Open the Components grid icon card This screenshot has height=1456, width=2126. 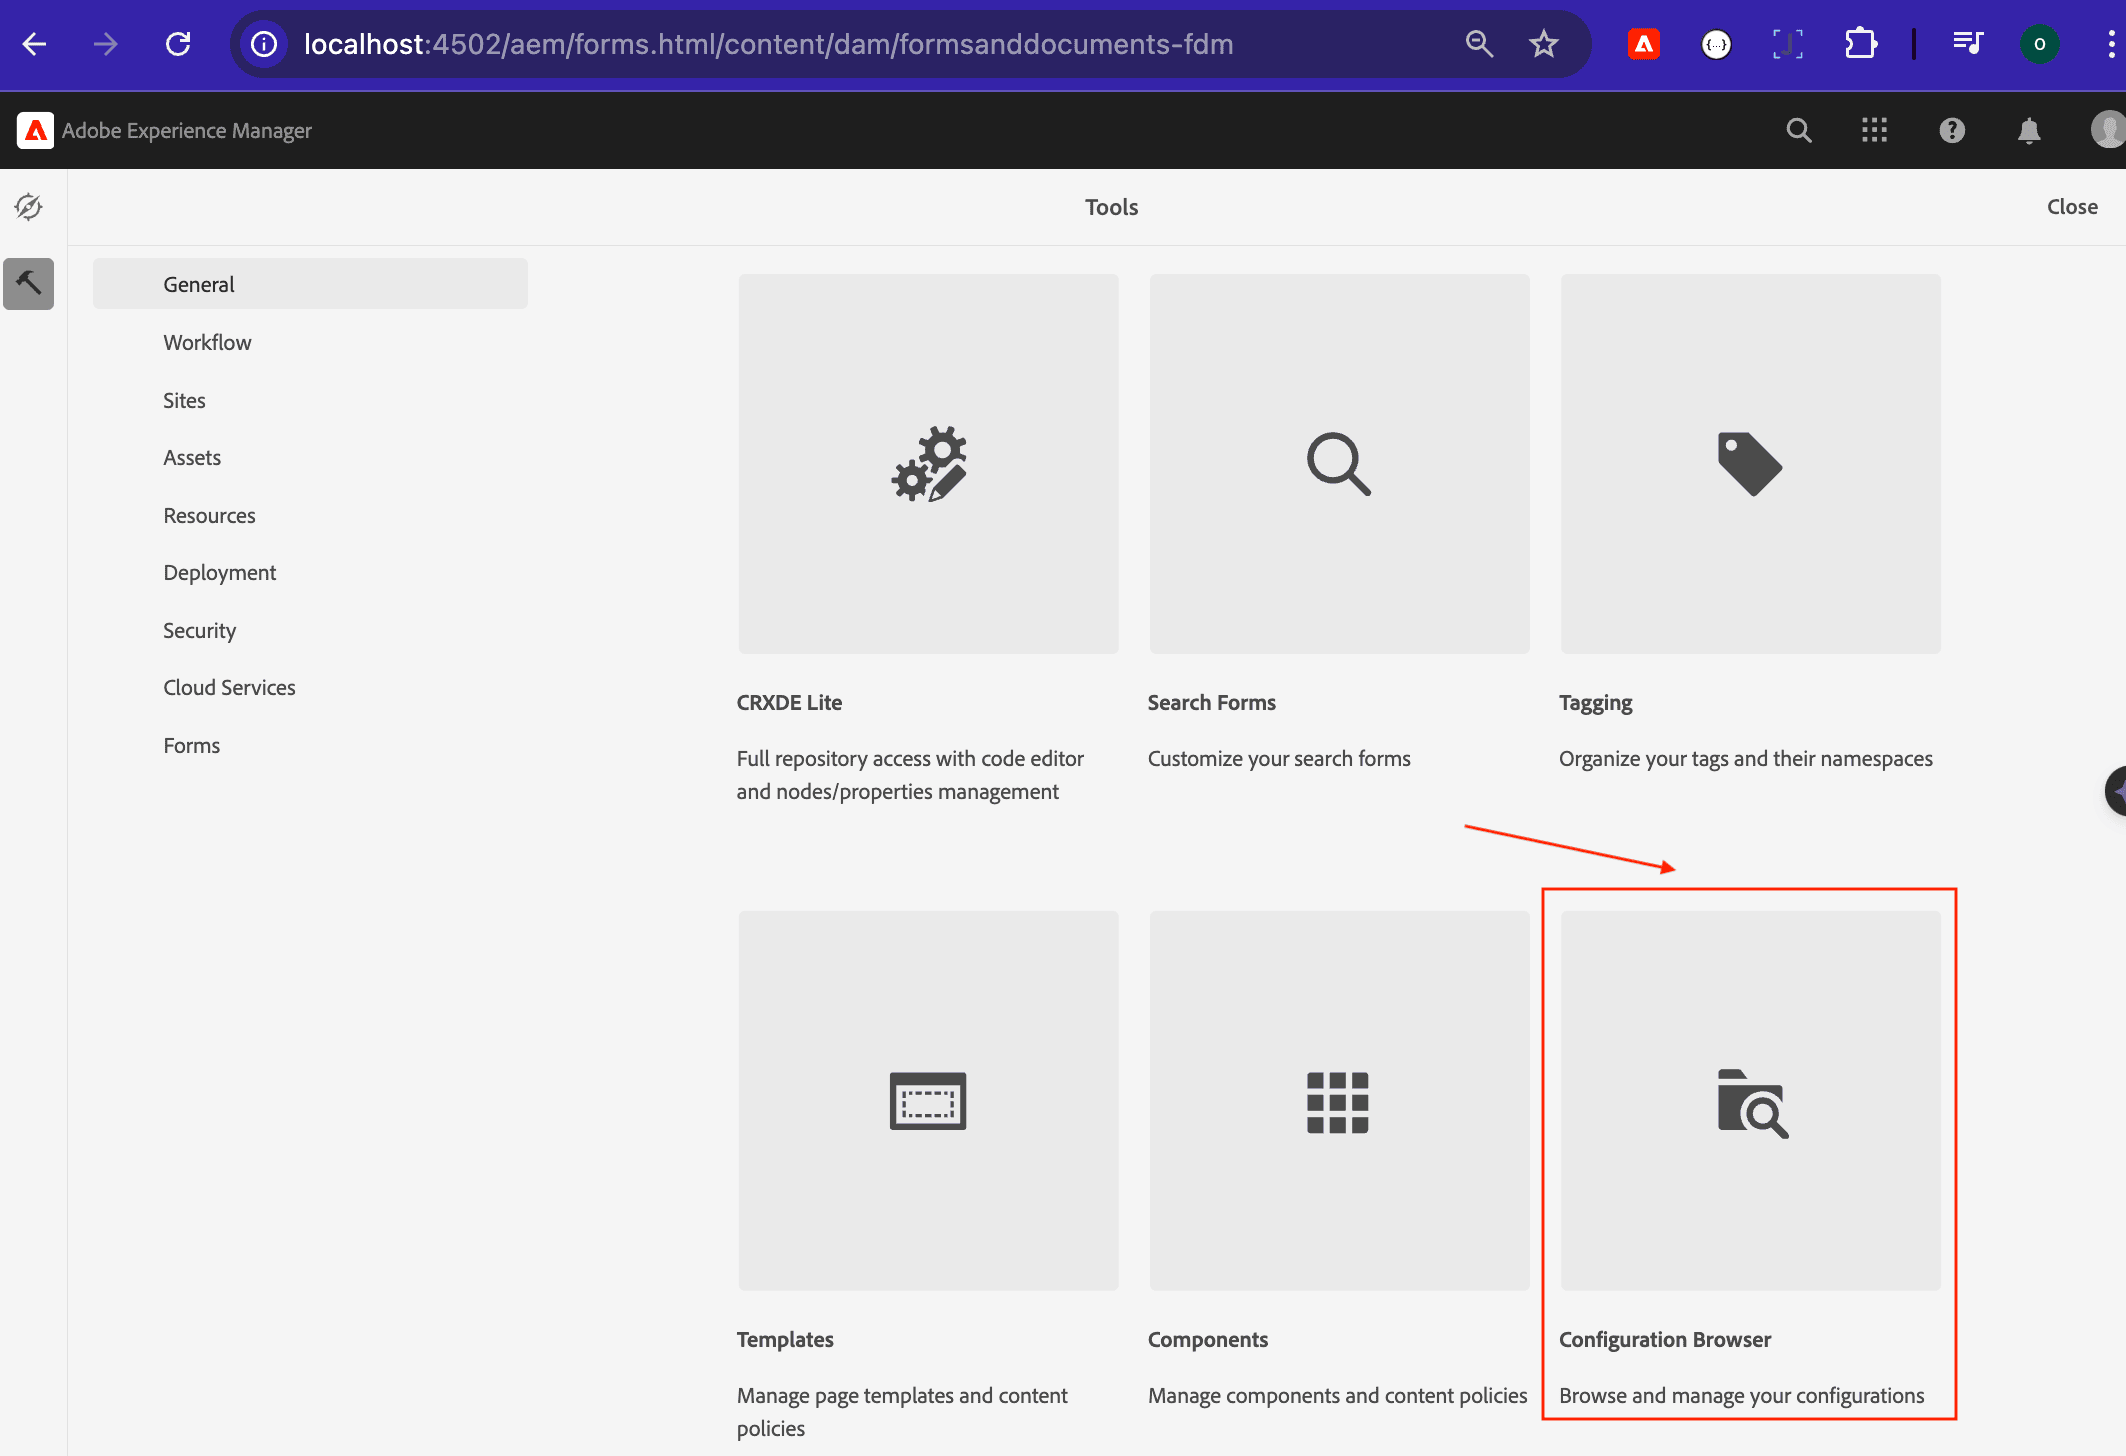click(x=1339, y=1100)
